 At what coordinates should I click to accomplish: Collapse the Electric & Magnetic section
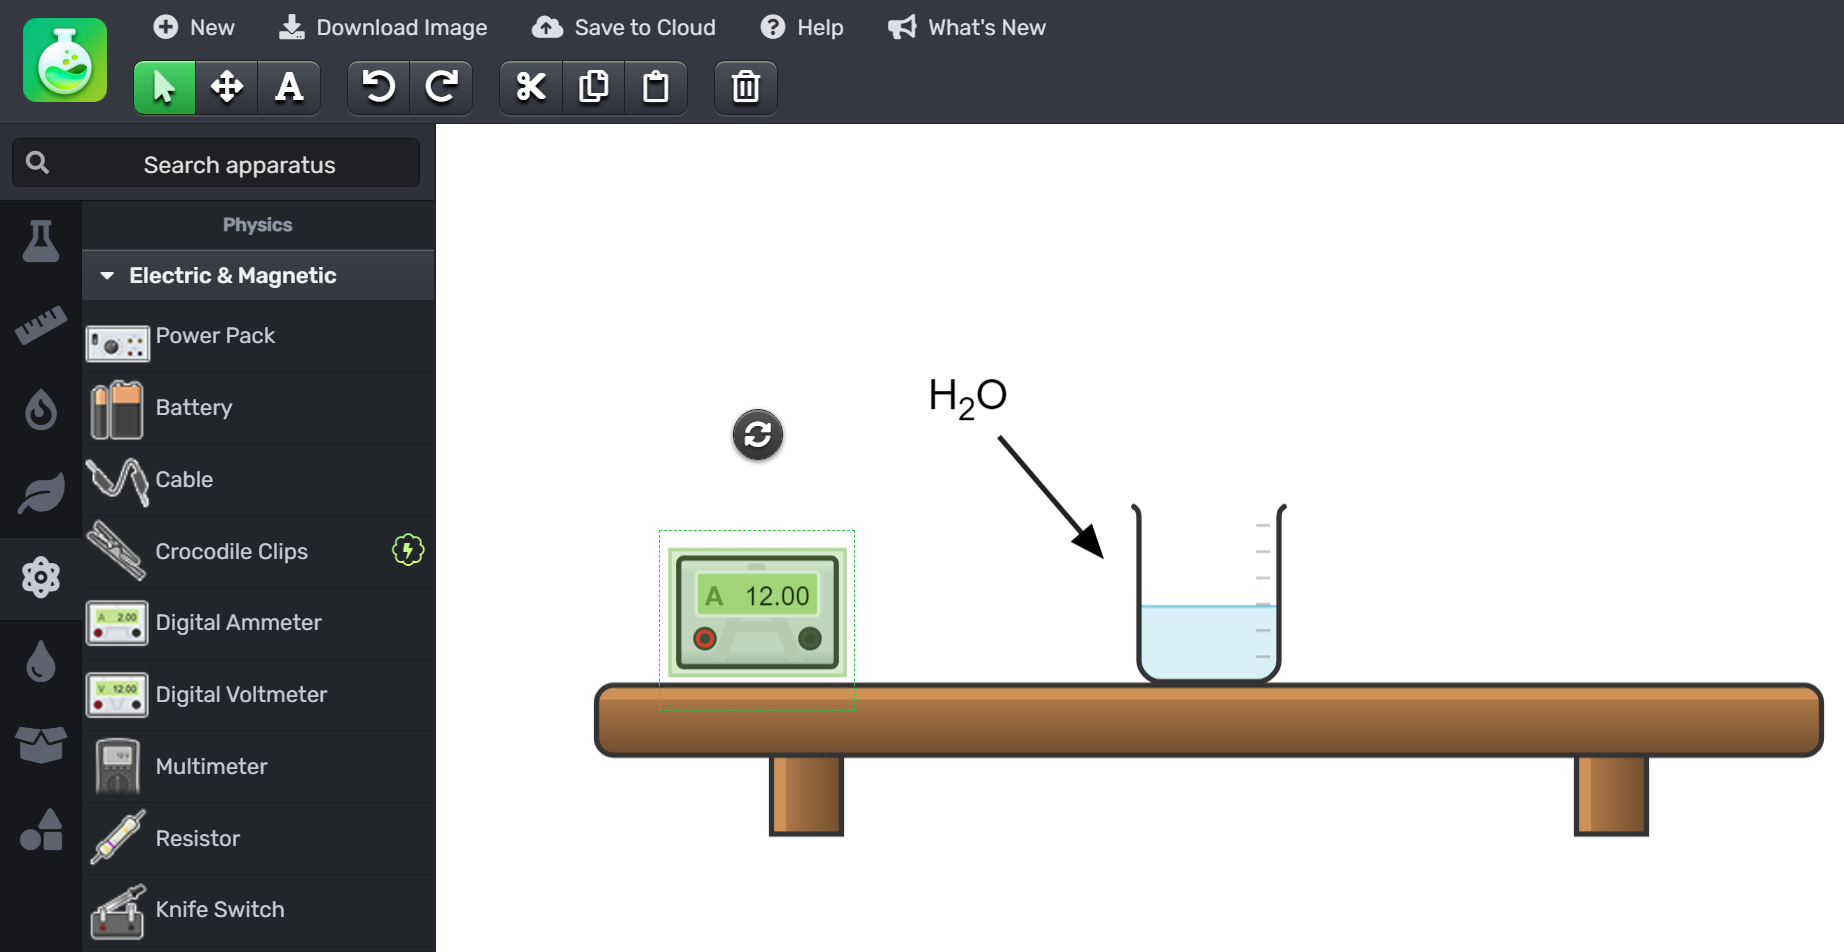point(108,276)
